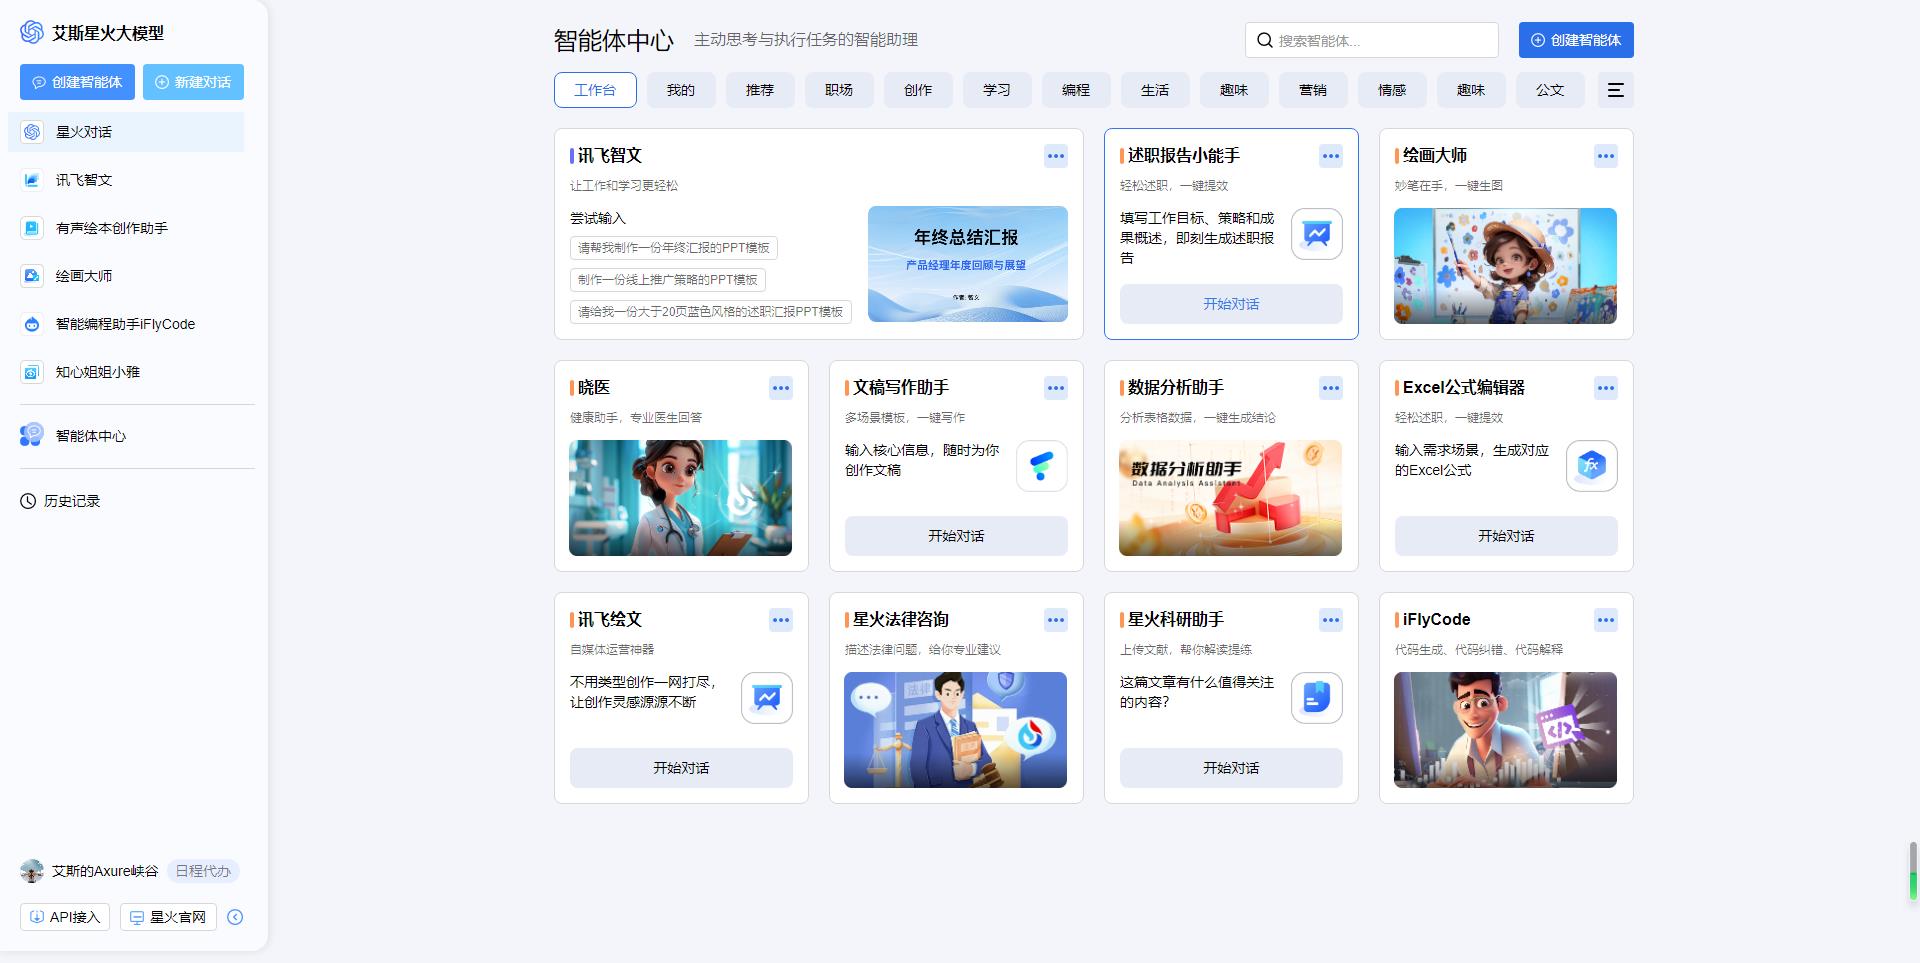Switch to the 学习 tab

click(x=997, y=90)
